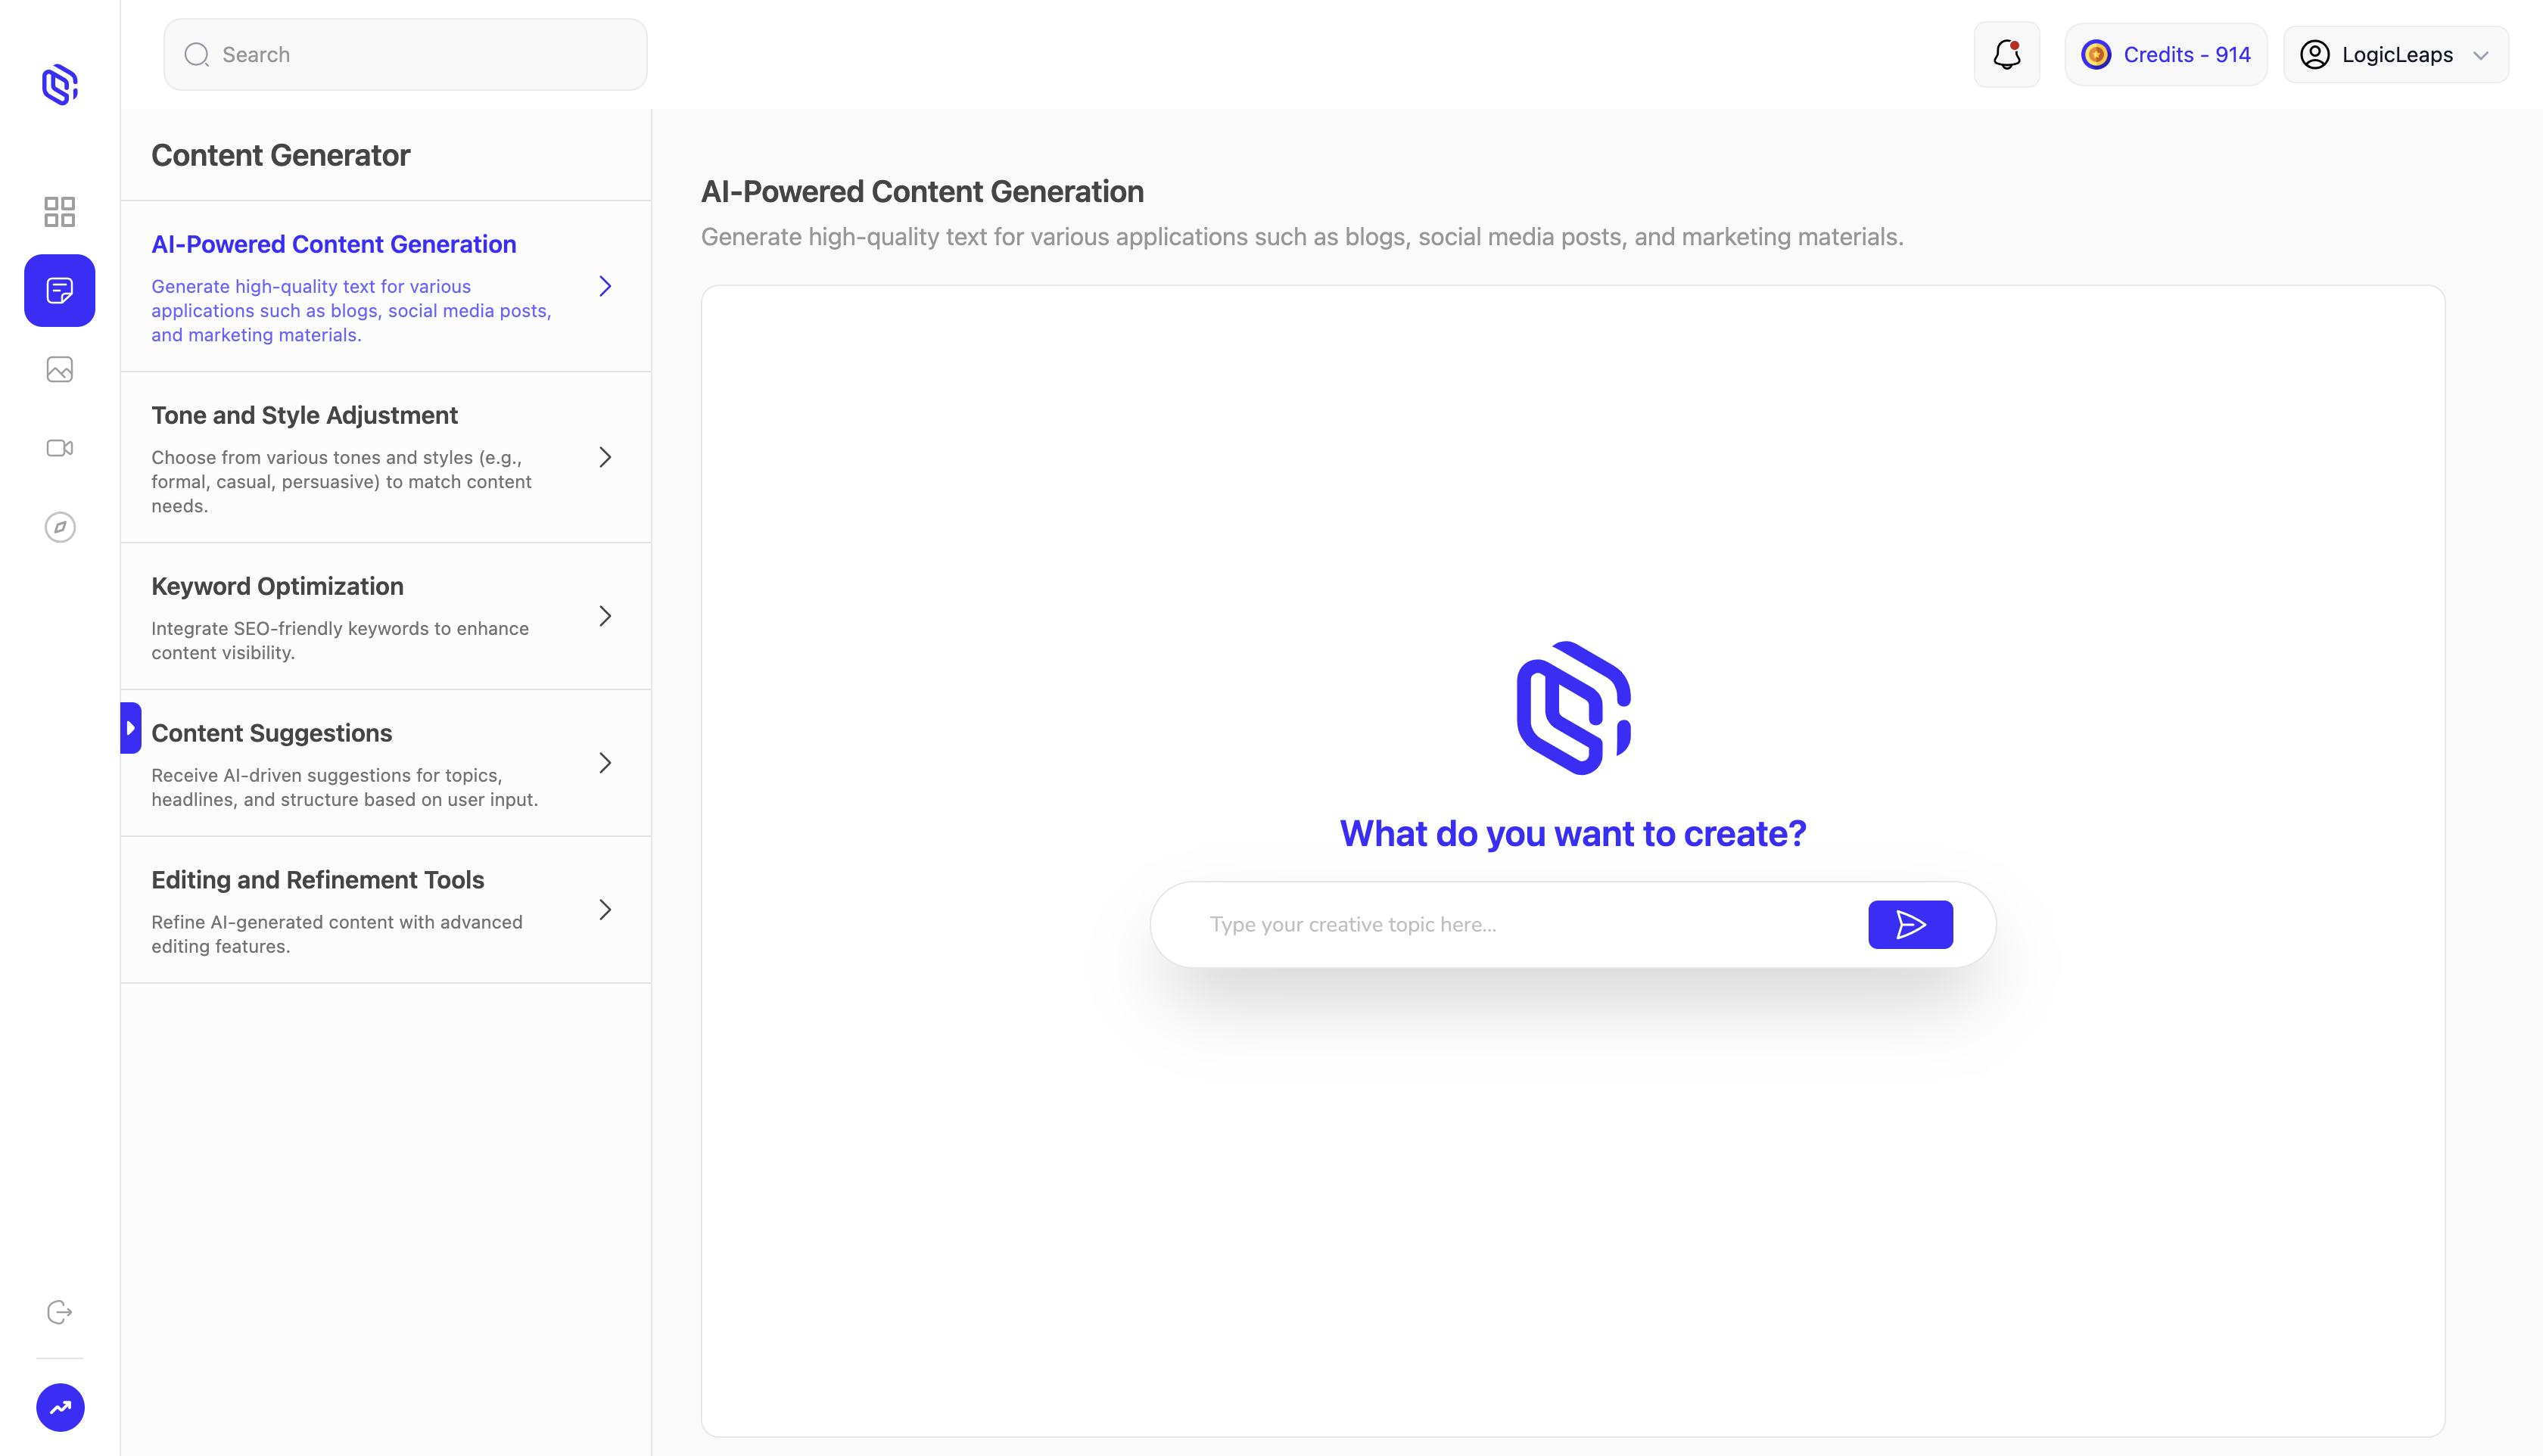Open the explore compass icon

[x=60, y=527]
